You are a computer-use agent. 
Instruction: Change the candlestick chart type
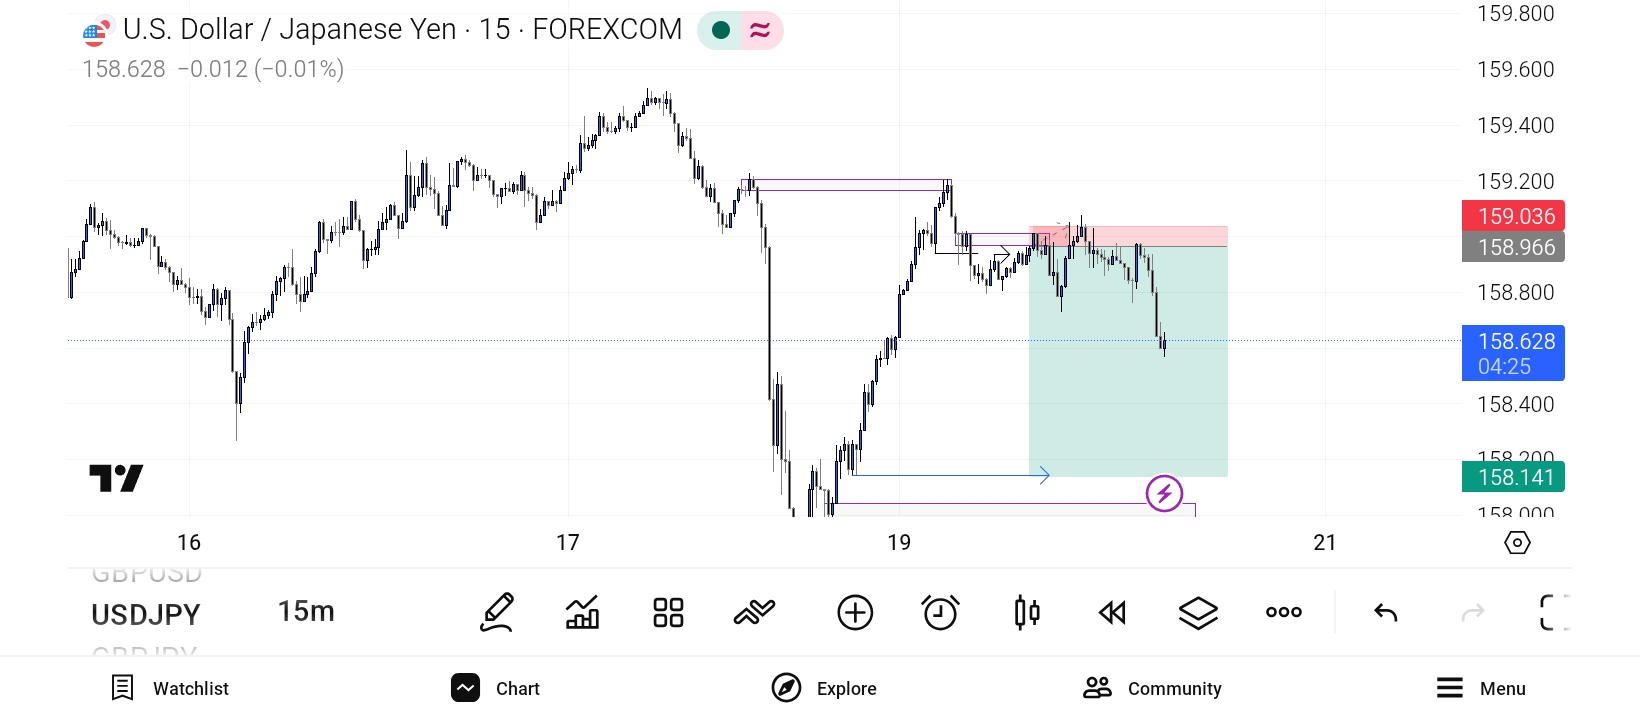coord(1027,612)
